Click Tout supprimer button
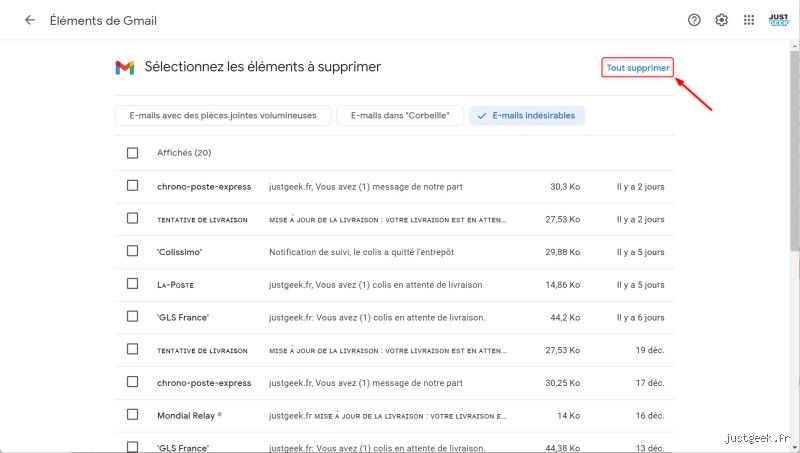 pyautogui.click(x=638, y=67)
